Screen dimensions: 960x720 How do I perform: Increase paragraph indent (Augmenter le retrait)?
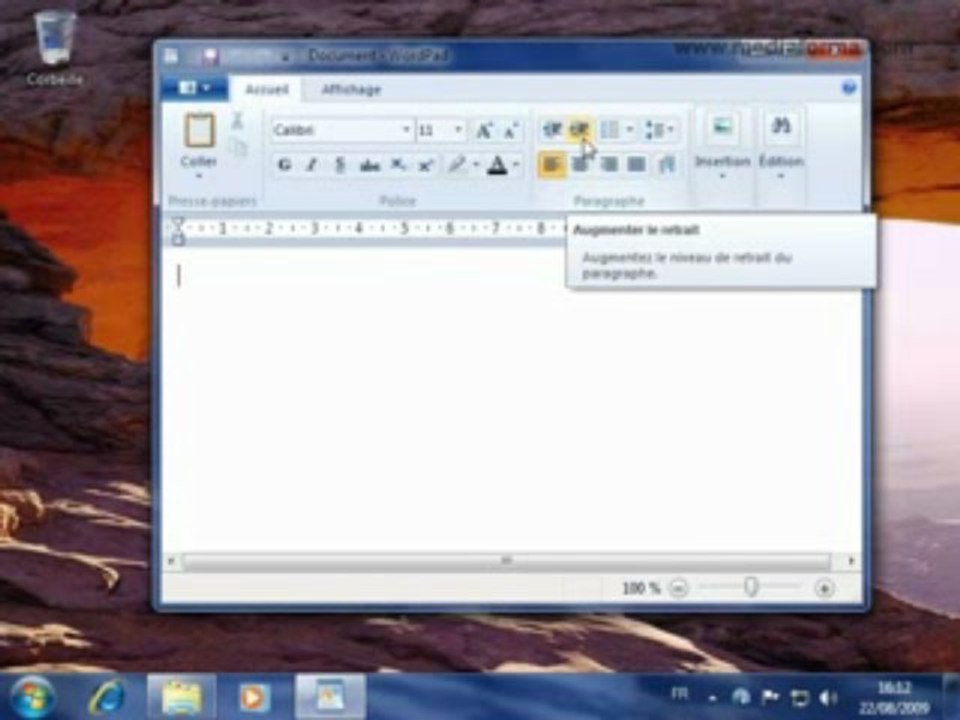click(x=579, y=130)
